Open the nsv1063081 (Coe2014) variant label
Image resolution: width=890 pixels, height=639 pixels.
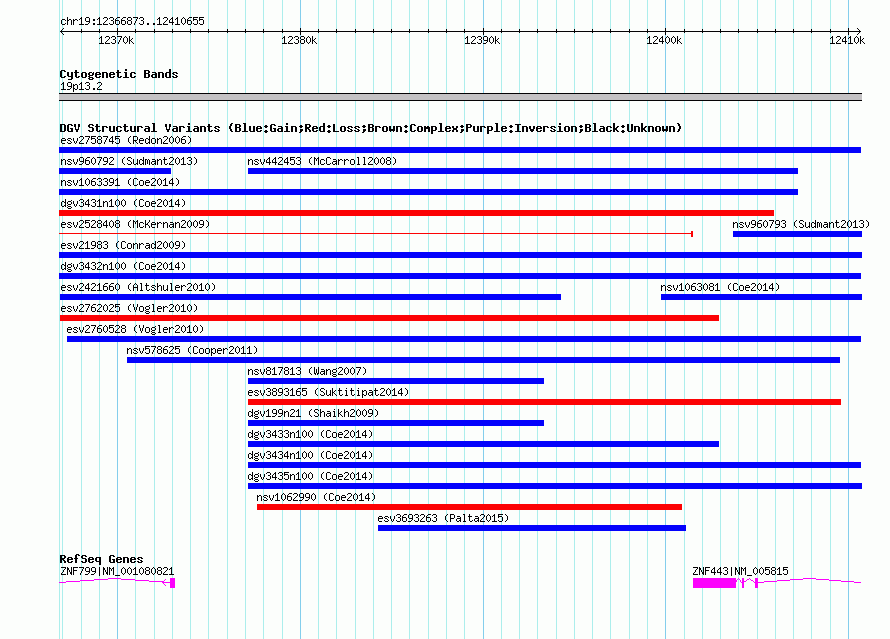720,287
